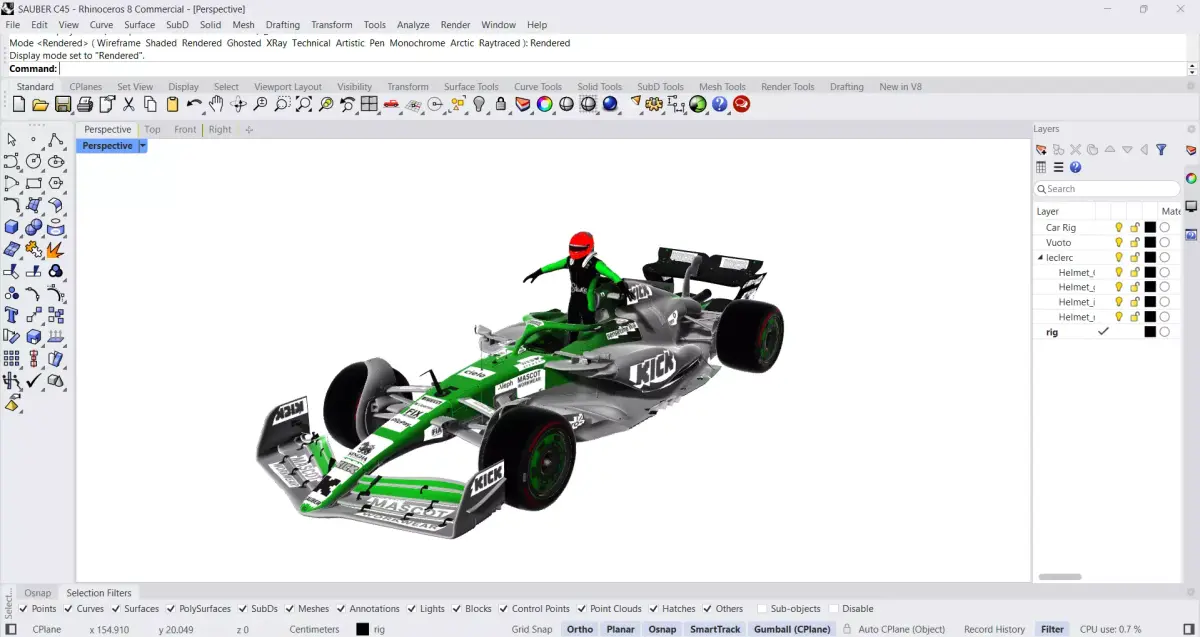Screen dimensions: 1200x637
Task: Toggle the Curves selection filter checkbox
Action: 69,609
